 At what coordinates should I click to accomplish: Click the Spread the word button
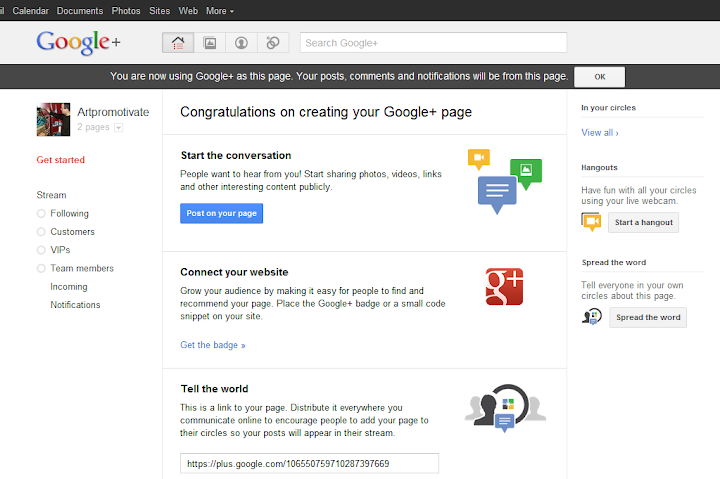[x=648, y=317]
